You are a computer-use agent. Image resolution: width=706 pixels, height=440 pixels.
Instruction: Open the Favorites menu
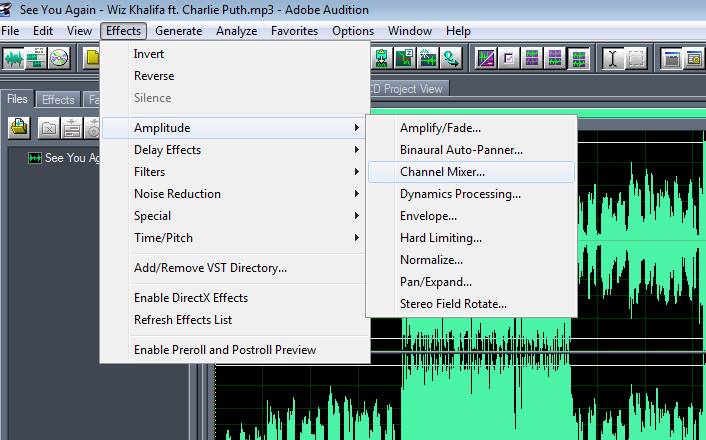pyautogui.click(x=294, y=31)
